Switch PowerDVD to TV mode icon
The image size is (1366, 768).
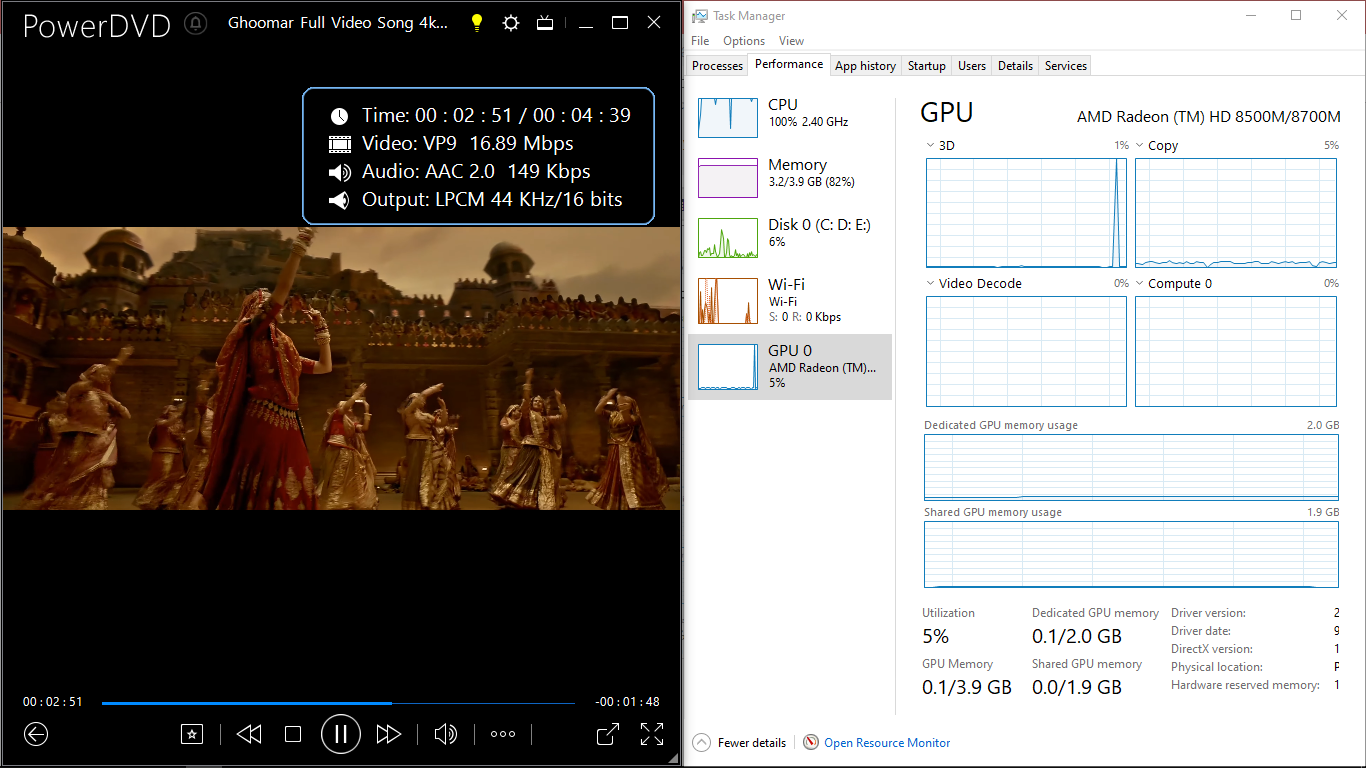point(545,23)
